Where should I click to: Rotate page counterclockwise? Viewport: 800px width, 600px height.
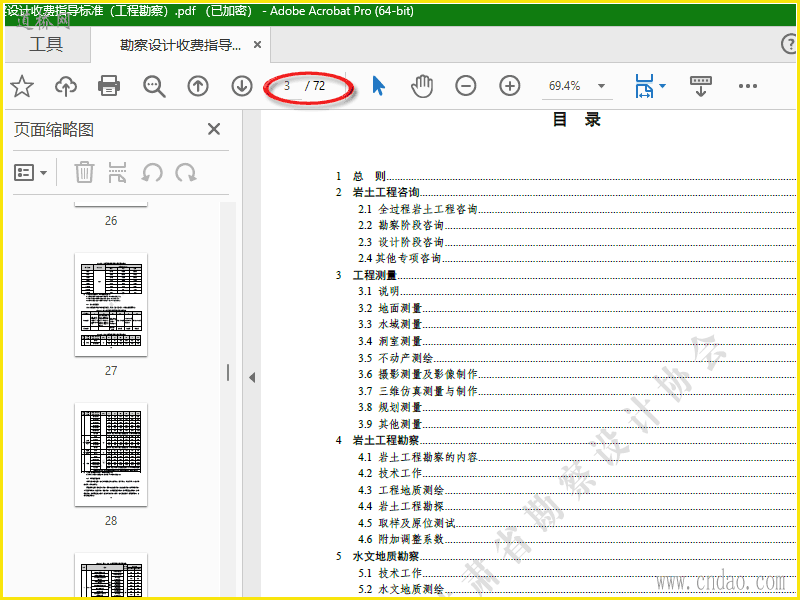tap(152, 173)
